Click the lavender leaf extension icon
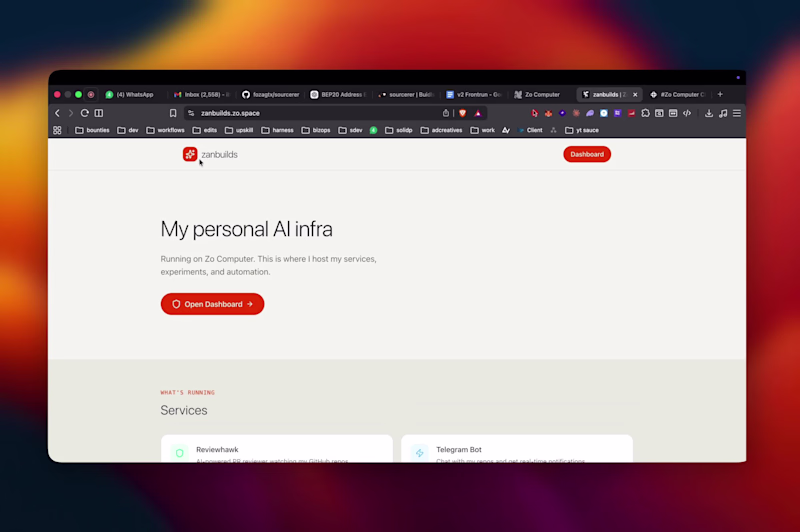This screenshot has height=532, width=800. pos(590,113)
